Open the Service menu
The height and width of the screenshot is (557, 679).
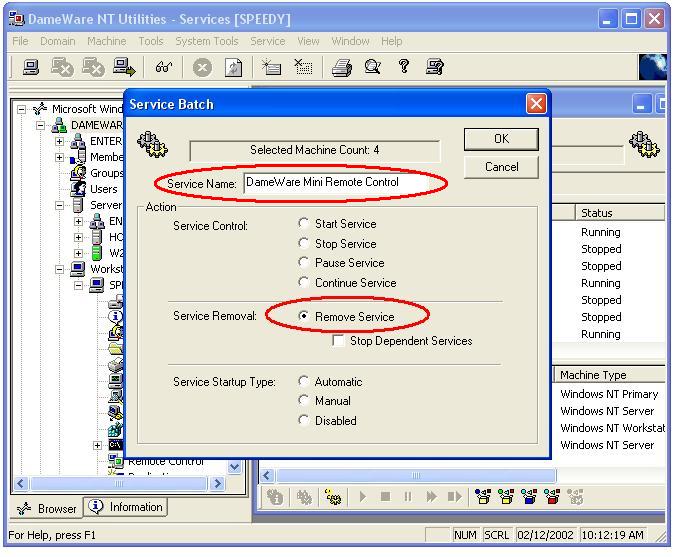268,41
